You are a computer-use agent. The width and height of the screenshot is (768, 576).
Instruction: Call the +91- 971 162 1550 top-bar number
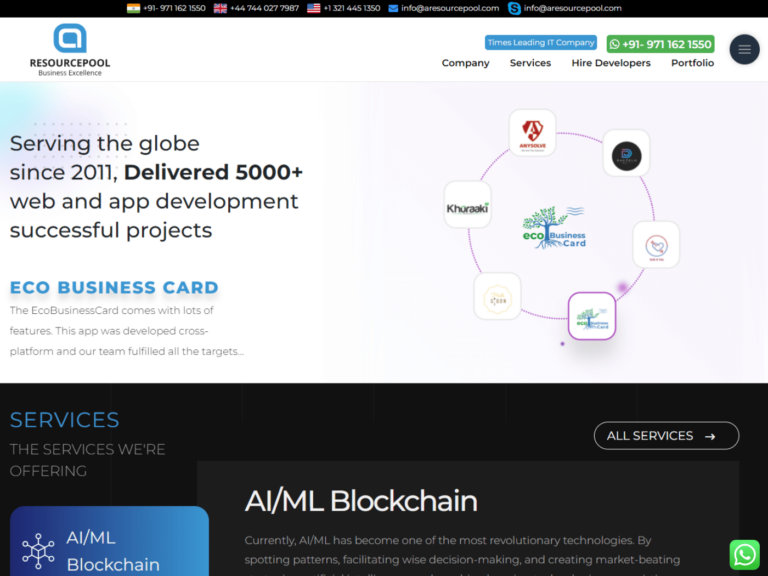click(174, 8)
